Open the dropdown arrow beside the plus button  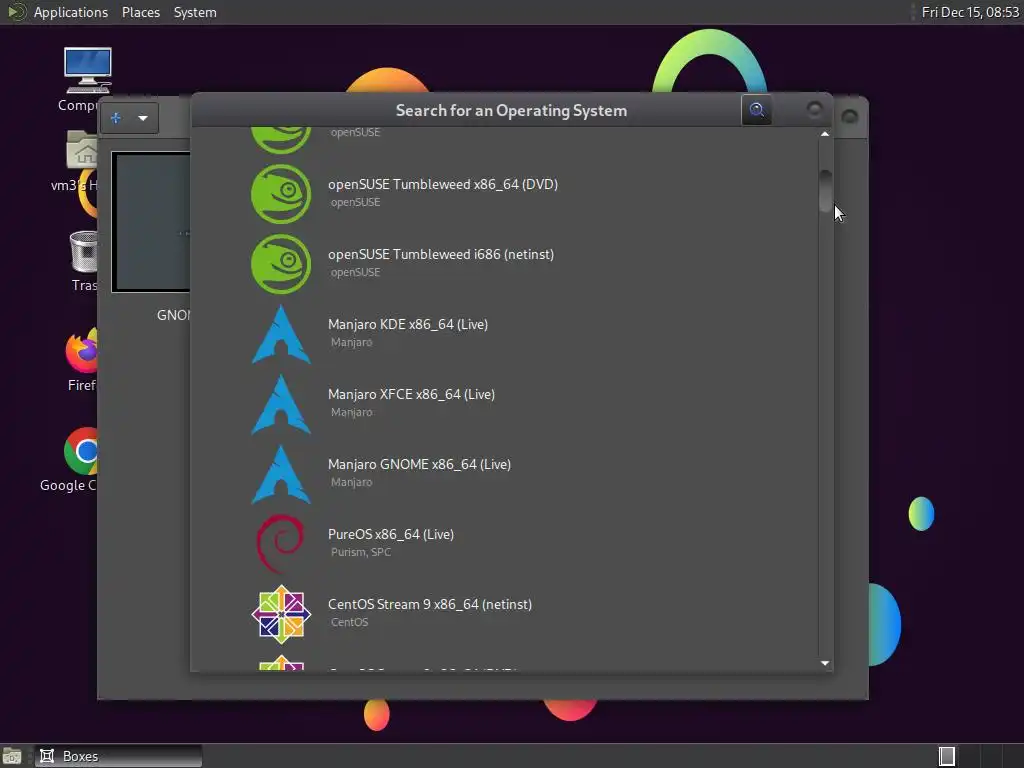tap(143, 118)
